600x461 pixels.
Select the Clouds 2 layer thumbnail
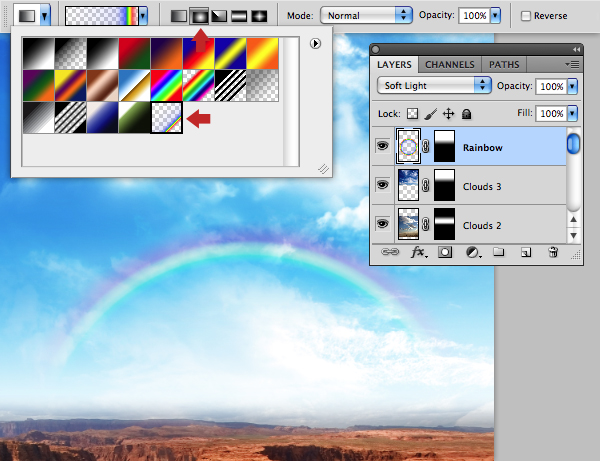[408, 224]
